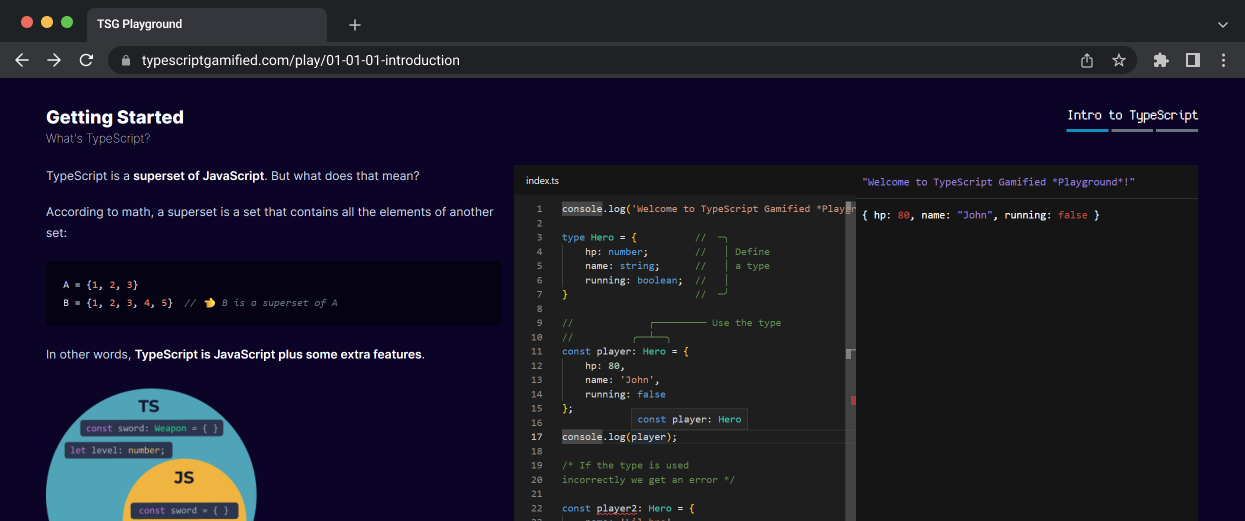The height and width of the screenshot is (521, 1245).
Task: Click "hp: number;" in the editor
Action: click(616, 252)
